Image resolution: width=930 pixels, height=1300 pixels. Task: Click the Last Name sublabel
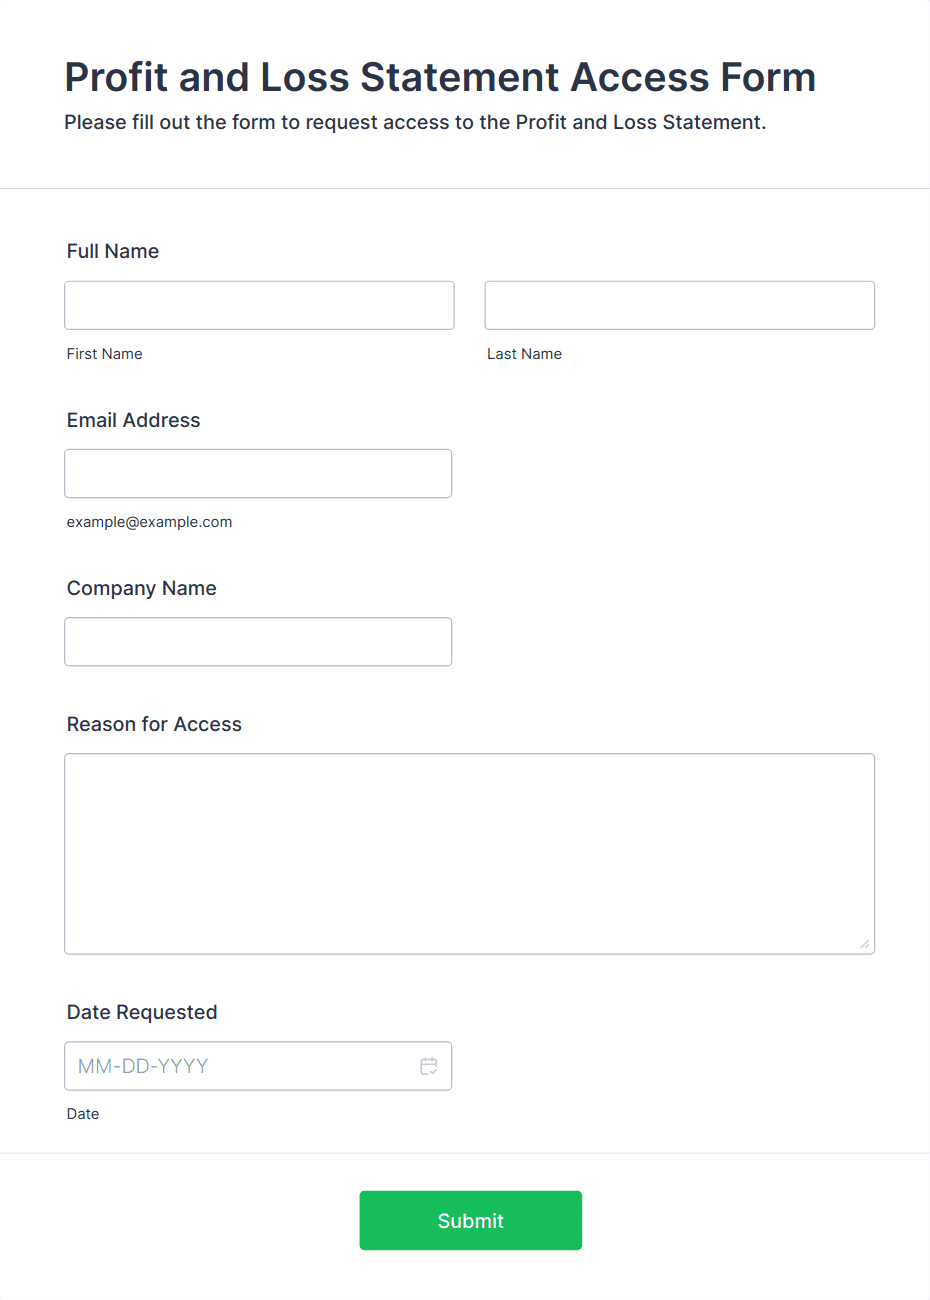(x=525, y=354)
